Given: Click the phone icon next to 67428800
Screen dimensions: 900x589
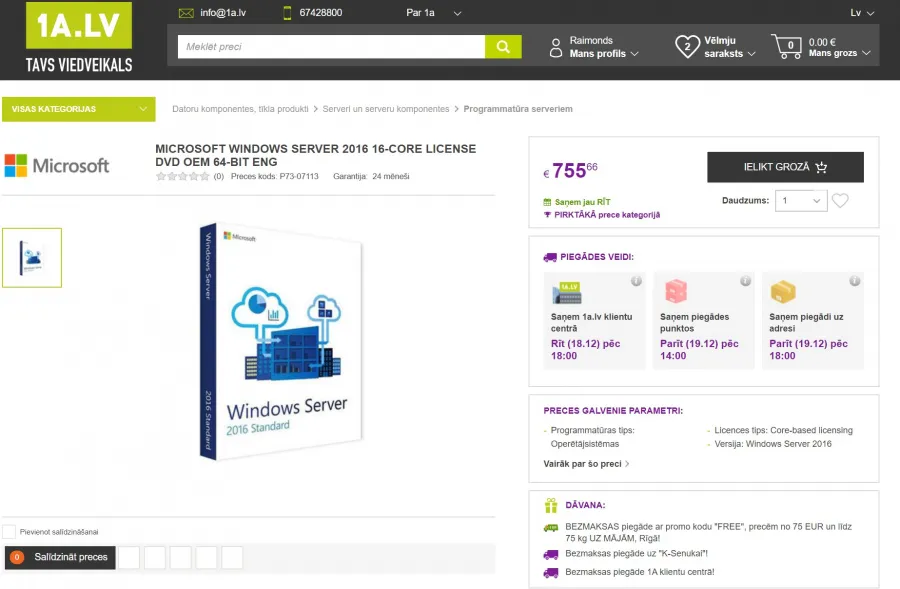Looking at the screenshot, I should pyautogui.click(x=288, y=13).
